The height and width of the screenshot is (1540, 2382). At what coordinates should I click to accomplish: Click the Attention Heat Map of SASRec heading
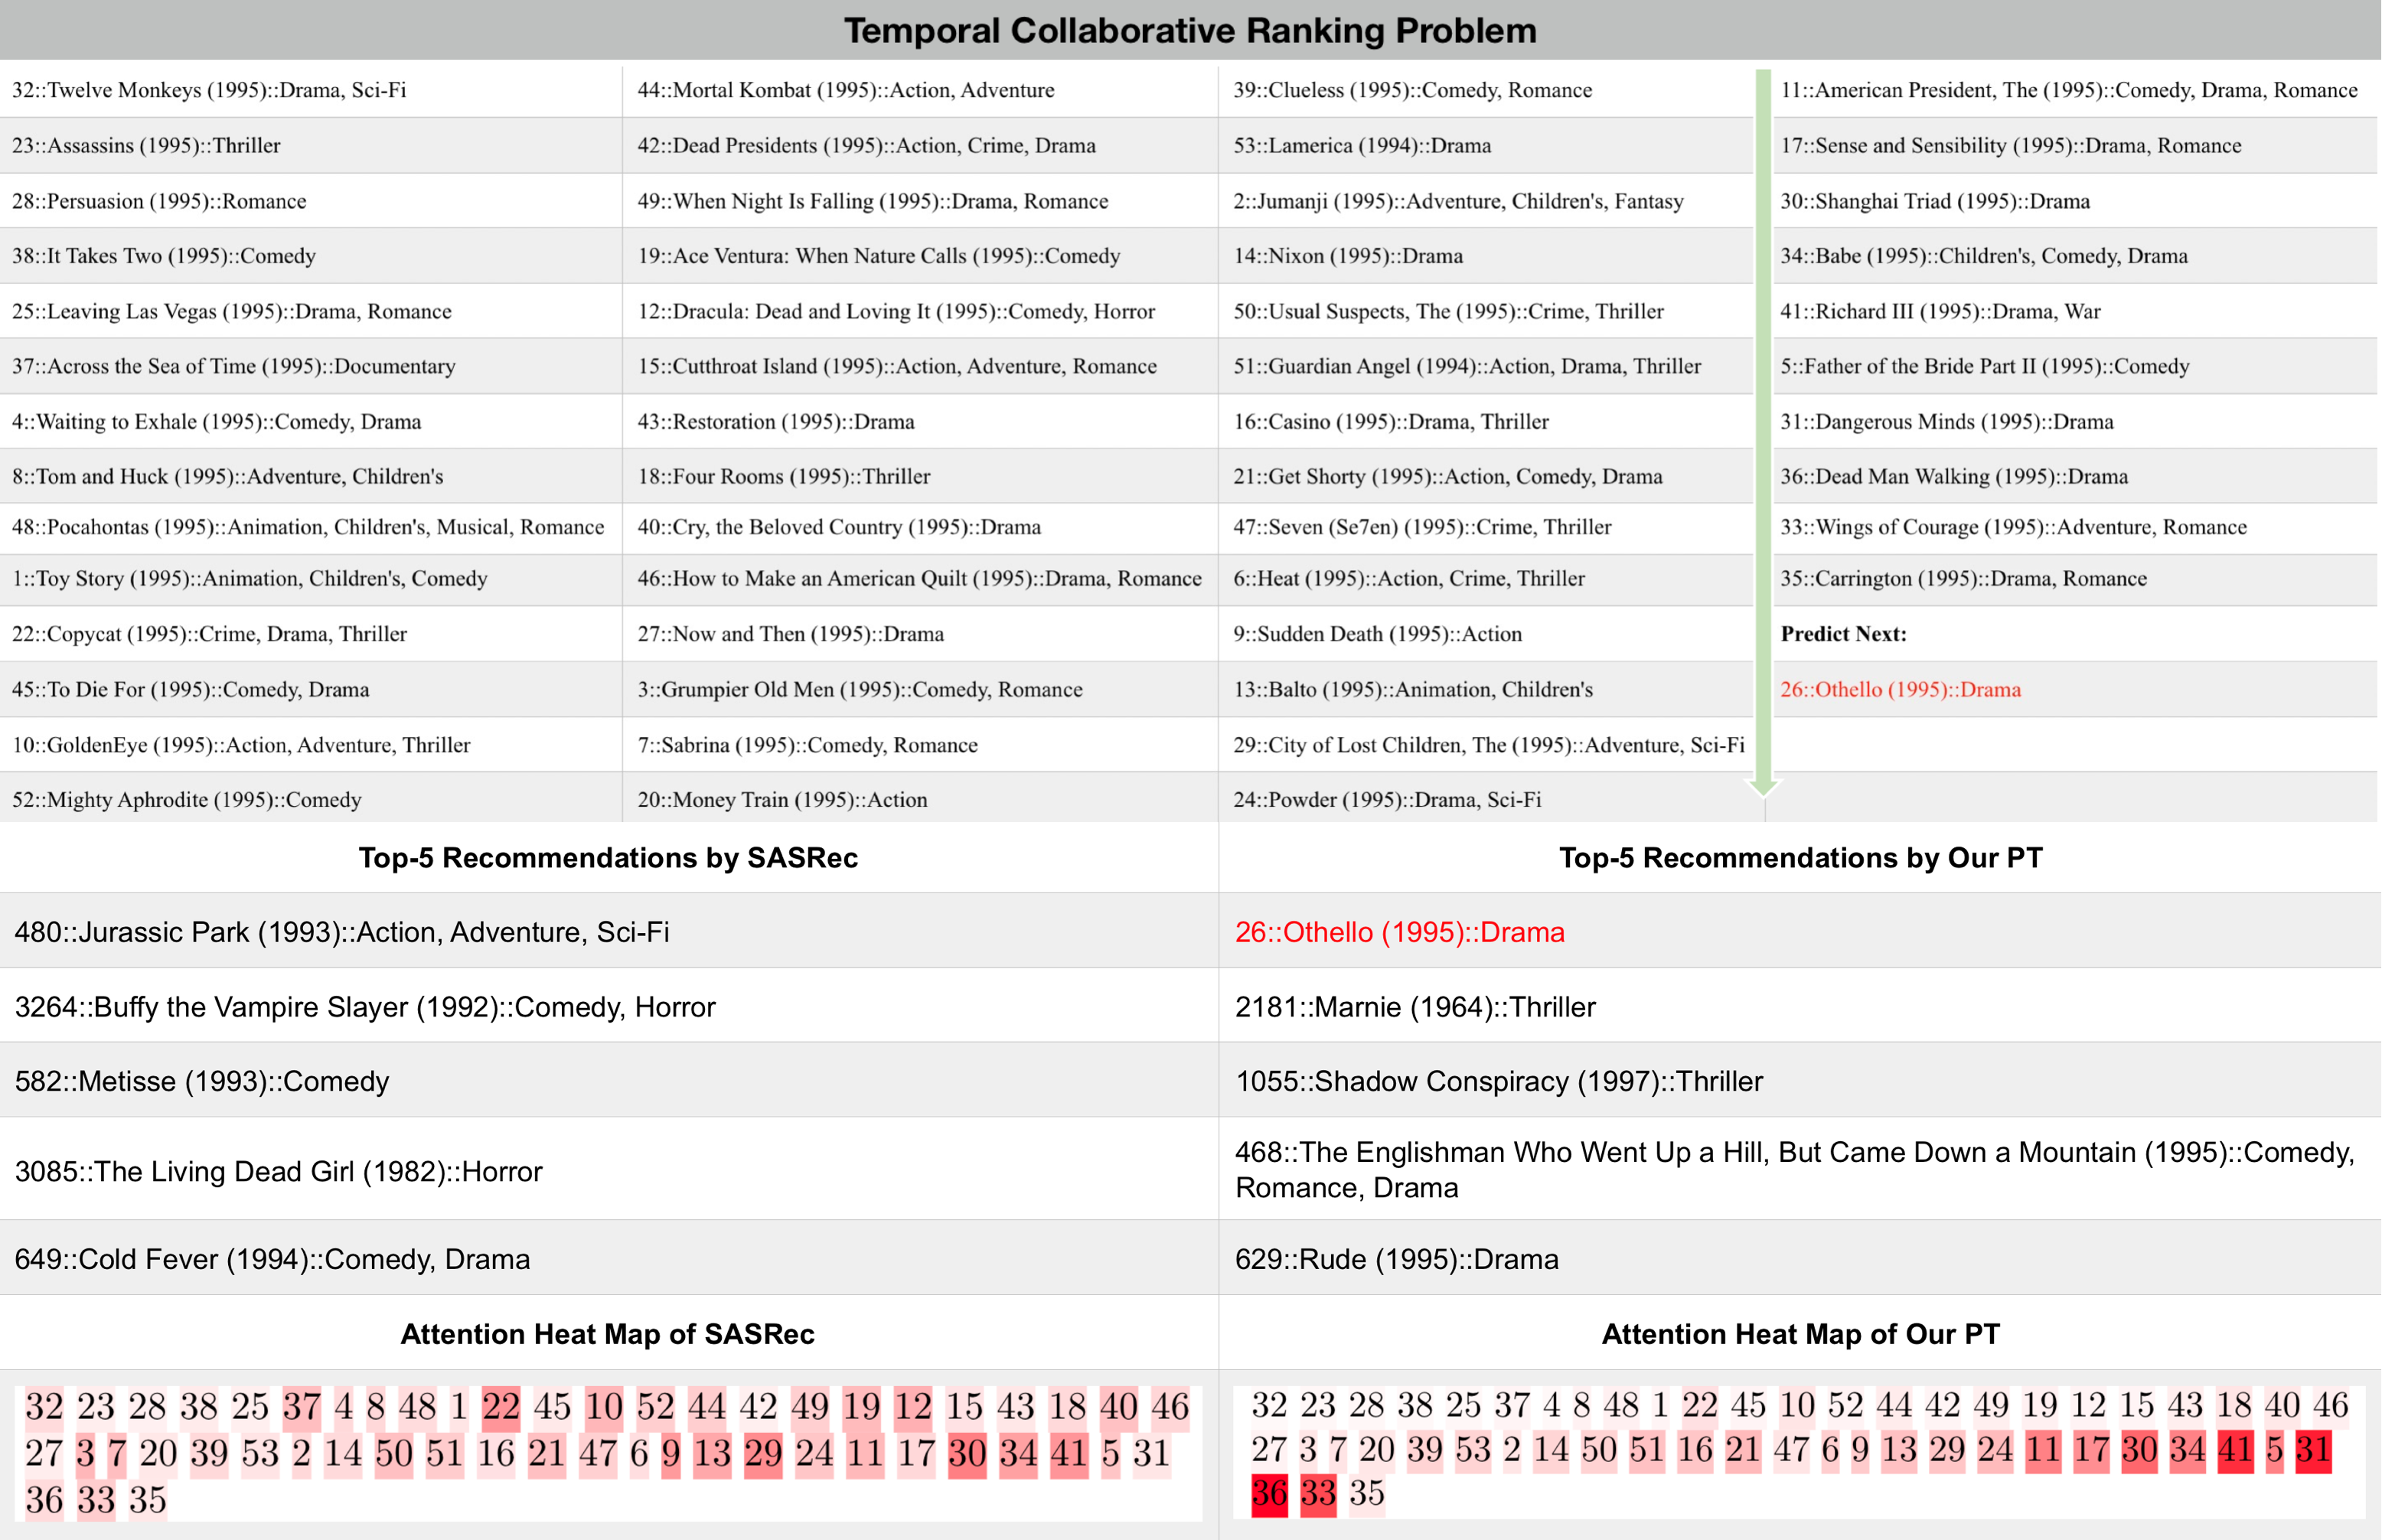[607, 1334]
